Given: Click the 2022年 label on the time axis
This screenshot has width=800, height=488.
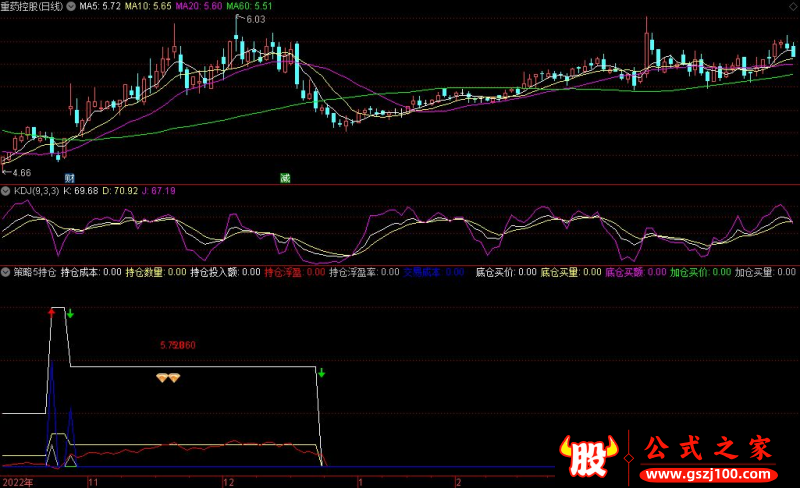Looking at the screenshot, I should click(x=17, y=481).
